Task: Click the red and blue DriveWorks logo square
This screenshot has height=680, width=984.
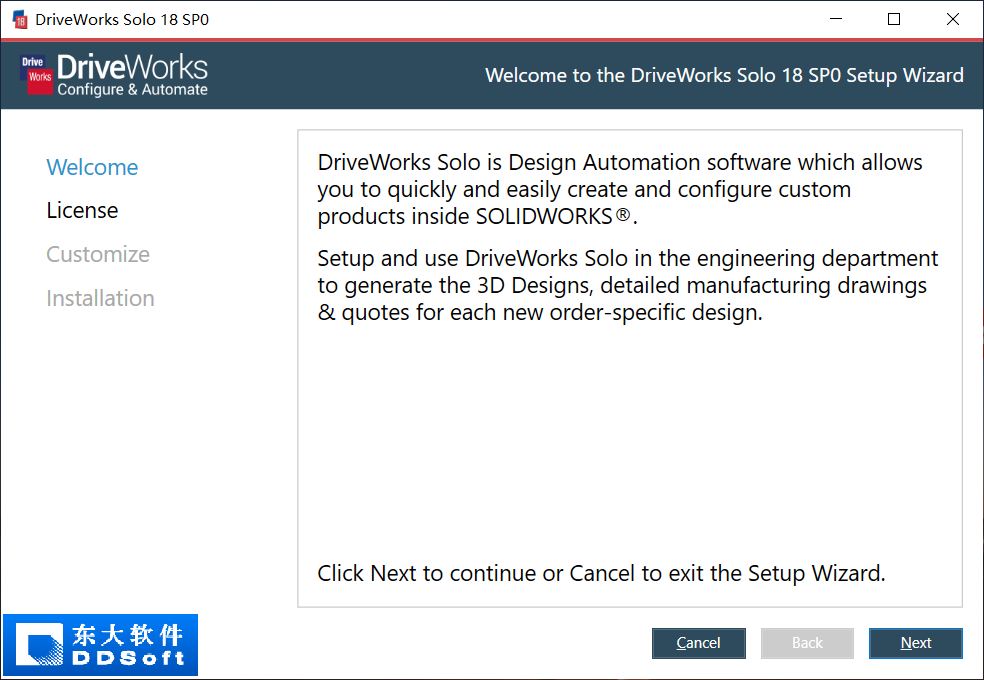Action: coord(36,75)
